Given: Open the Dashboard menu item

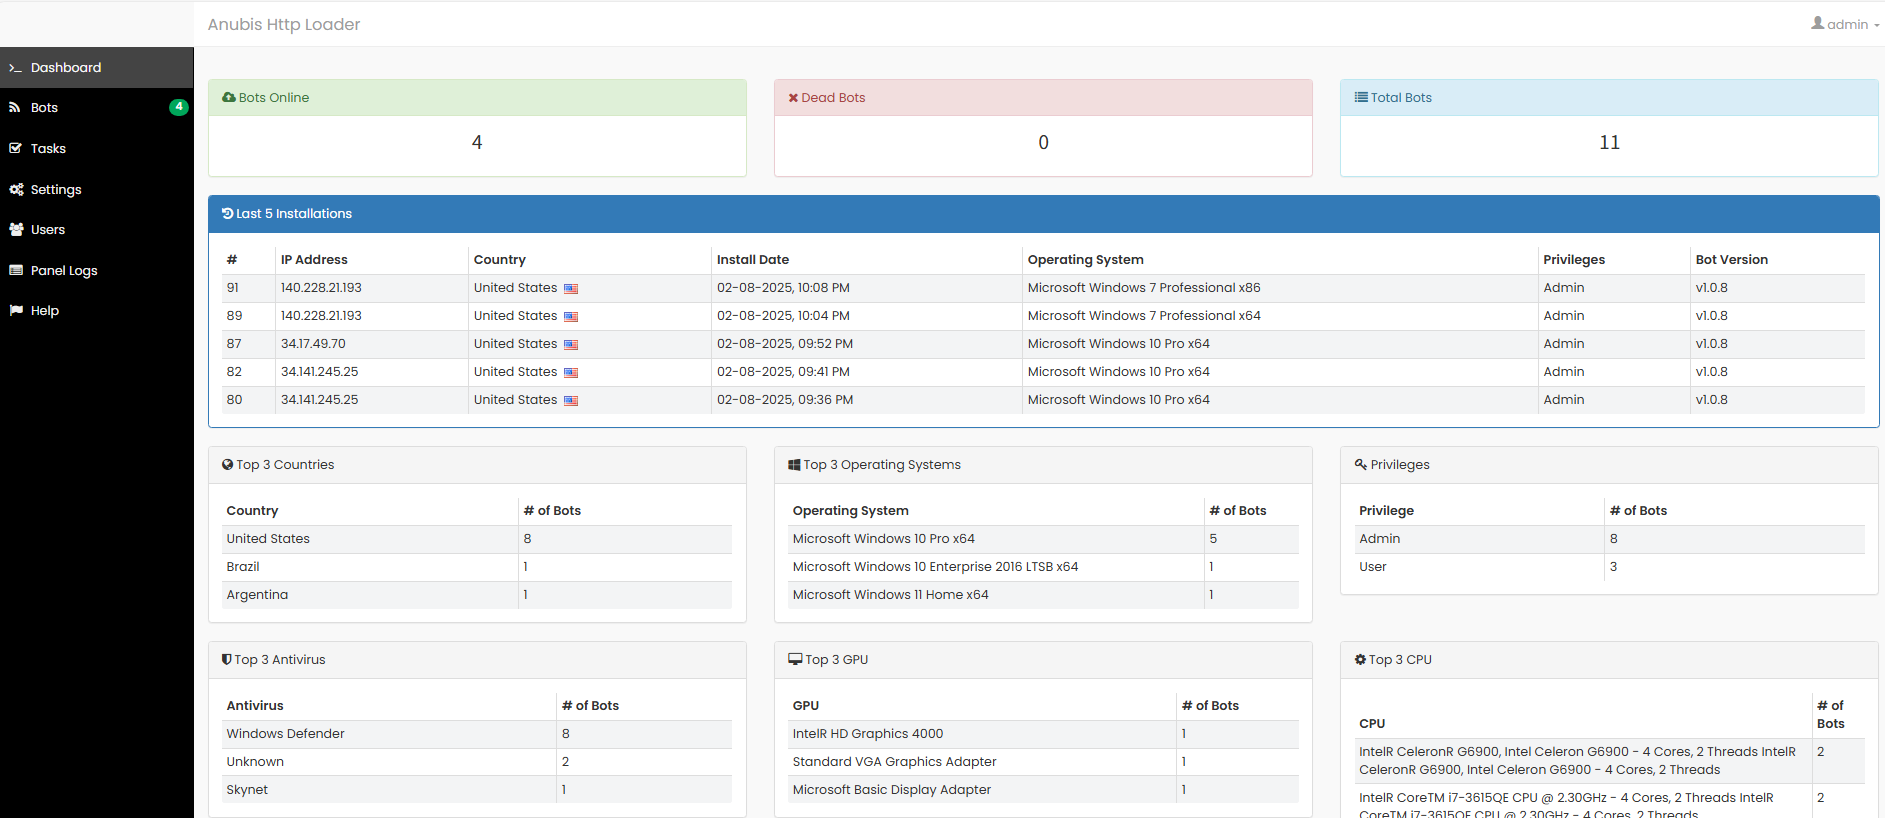Looking at the screenshot, I should (96, 67).
